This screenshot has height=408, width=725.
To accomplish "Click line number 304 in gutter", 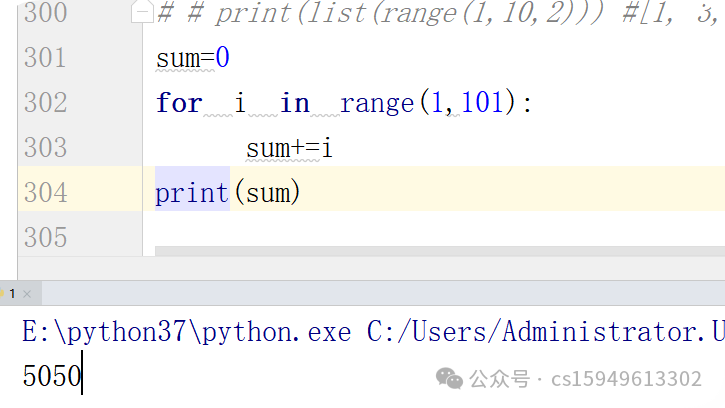I will [45, 192].
